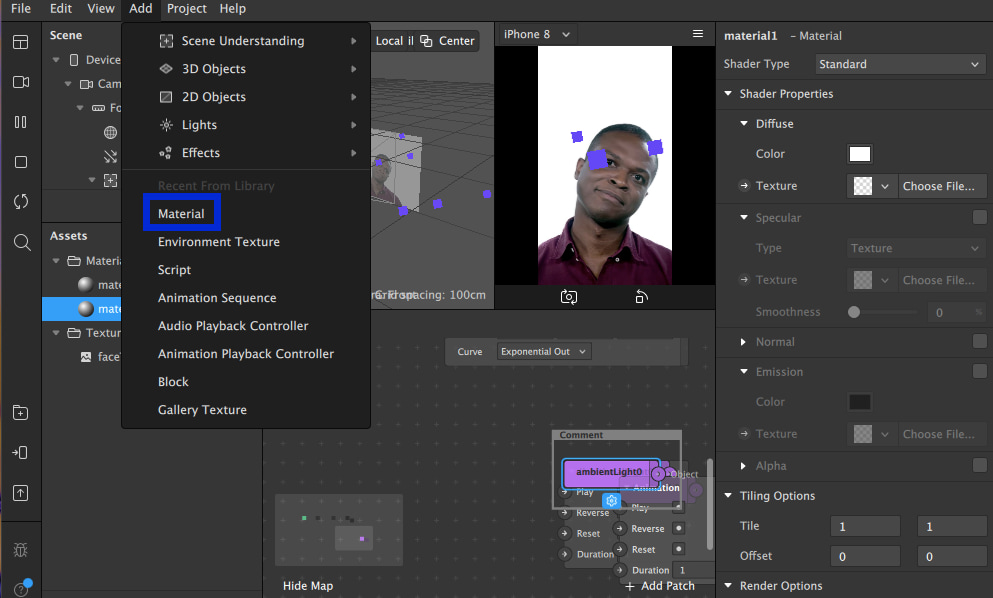Click Choose File for Diffuse texture

point(938,186)
